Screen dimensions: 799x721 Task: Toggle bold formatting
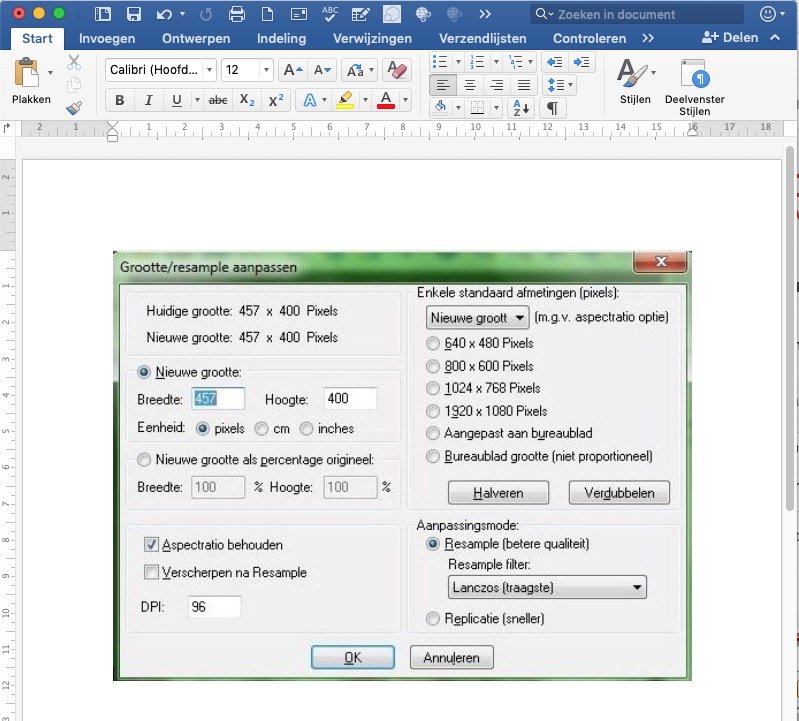pos(120,100)
